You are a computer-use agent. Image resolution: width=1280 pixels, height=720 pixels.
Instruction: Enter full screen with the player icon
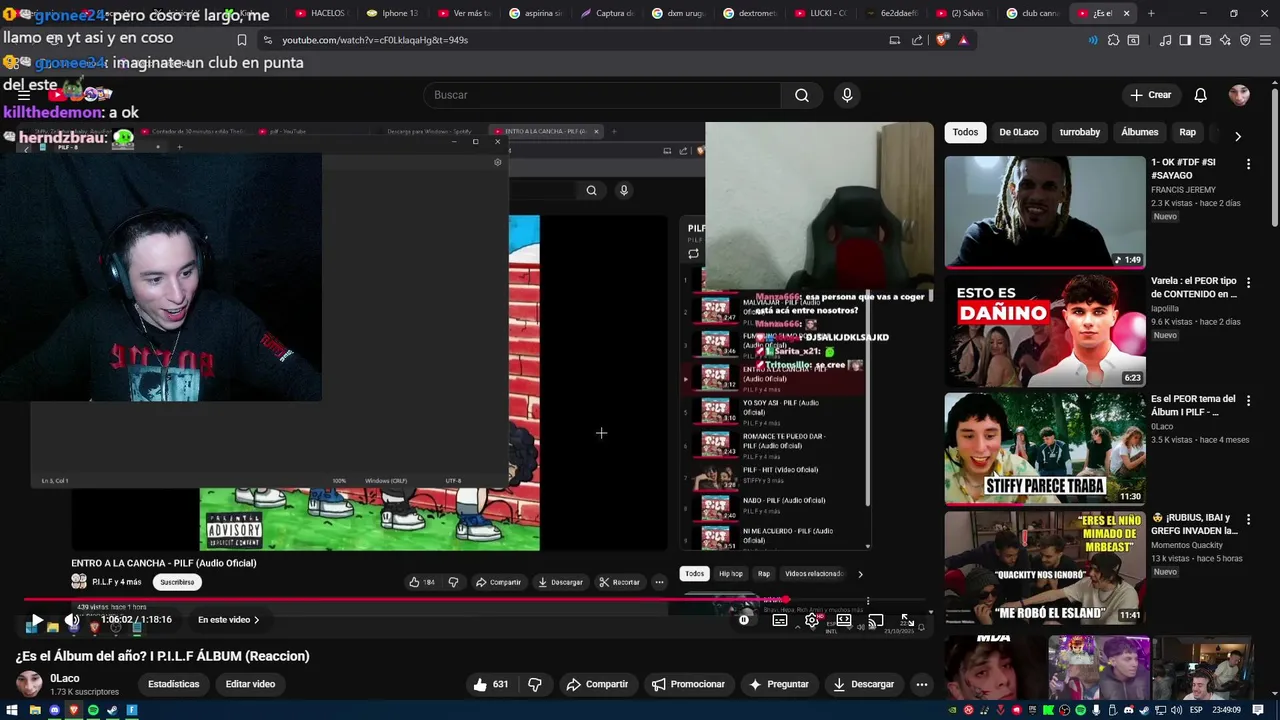point(906,620)
